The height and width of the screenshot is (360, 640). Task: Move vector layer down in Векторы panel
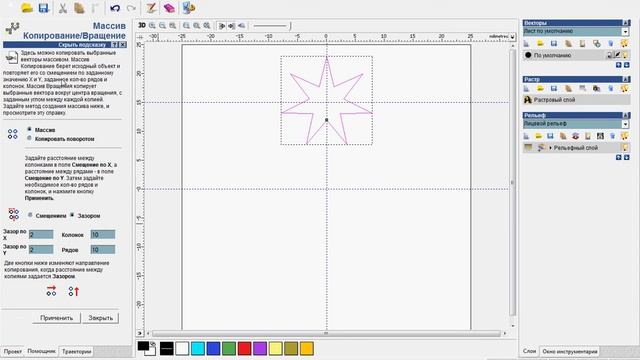(627, 65)
